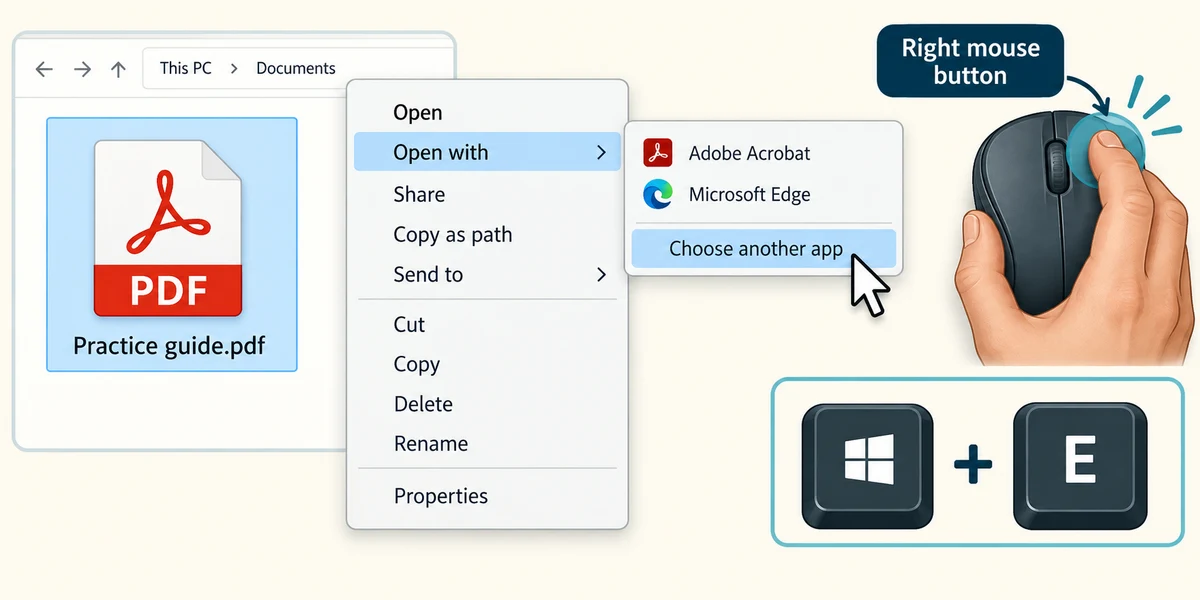Expand the Send to submenu arrow
The height and width of the screenshot is (600, 1200).
click(601, 275)
